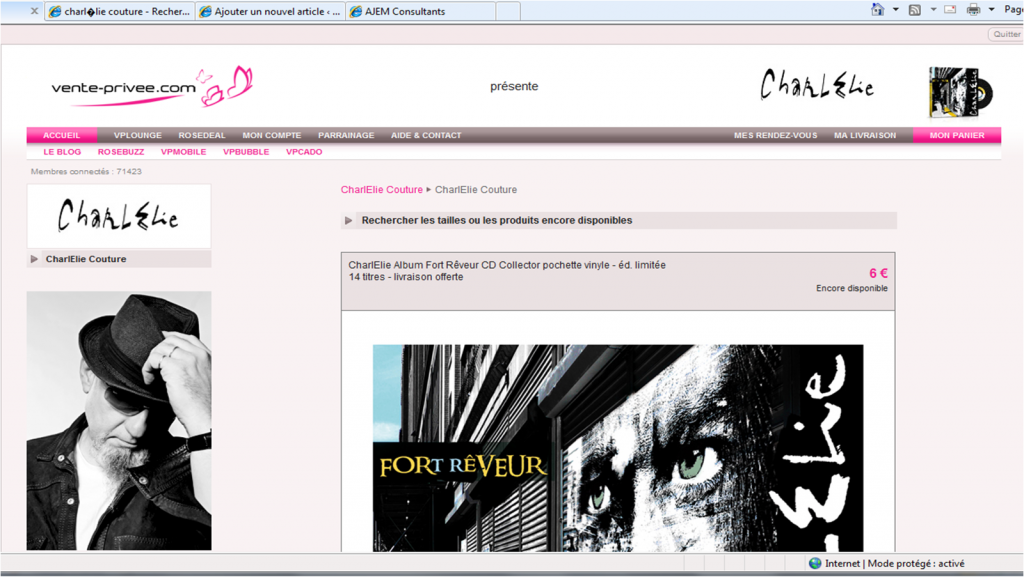Open ROSEDEAL in navigation bar

pyautogui.click(x=202, y=135)
